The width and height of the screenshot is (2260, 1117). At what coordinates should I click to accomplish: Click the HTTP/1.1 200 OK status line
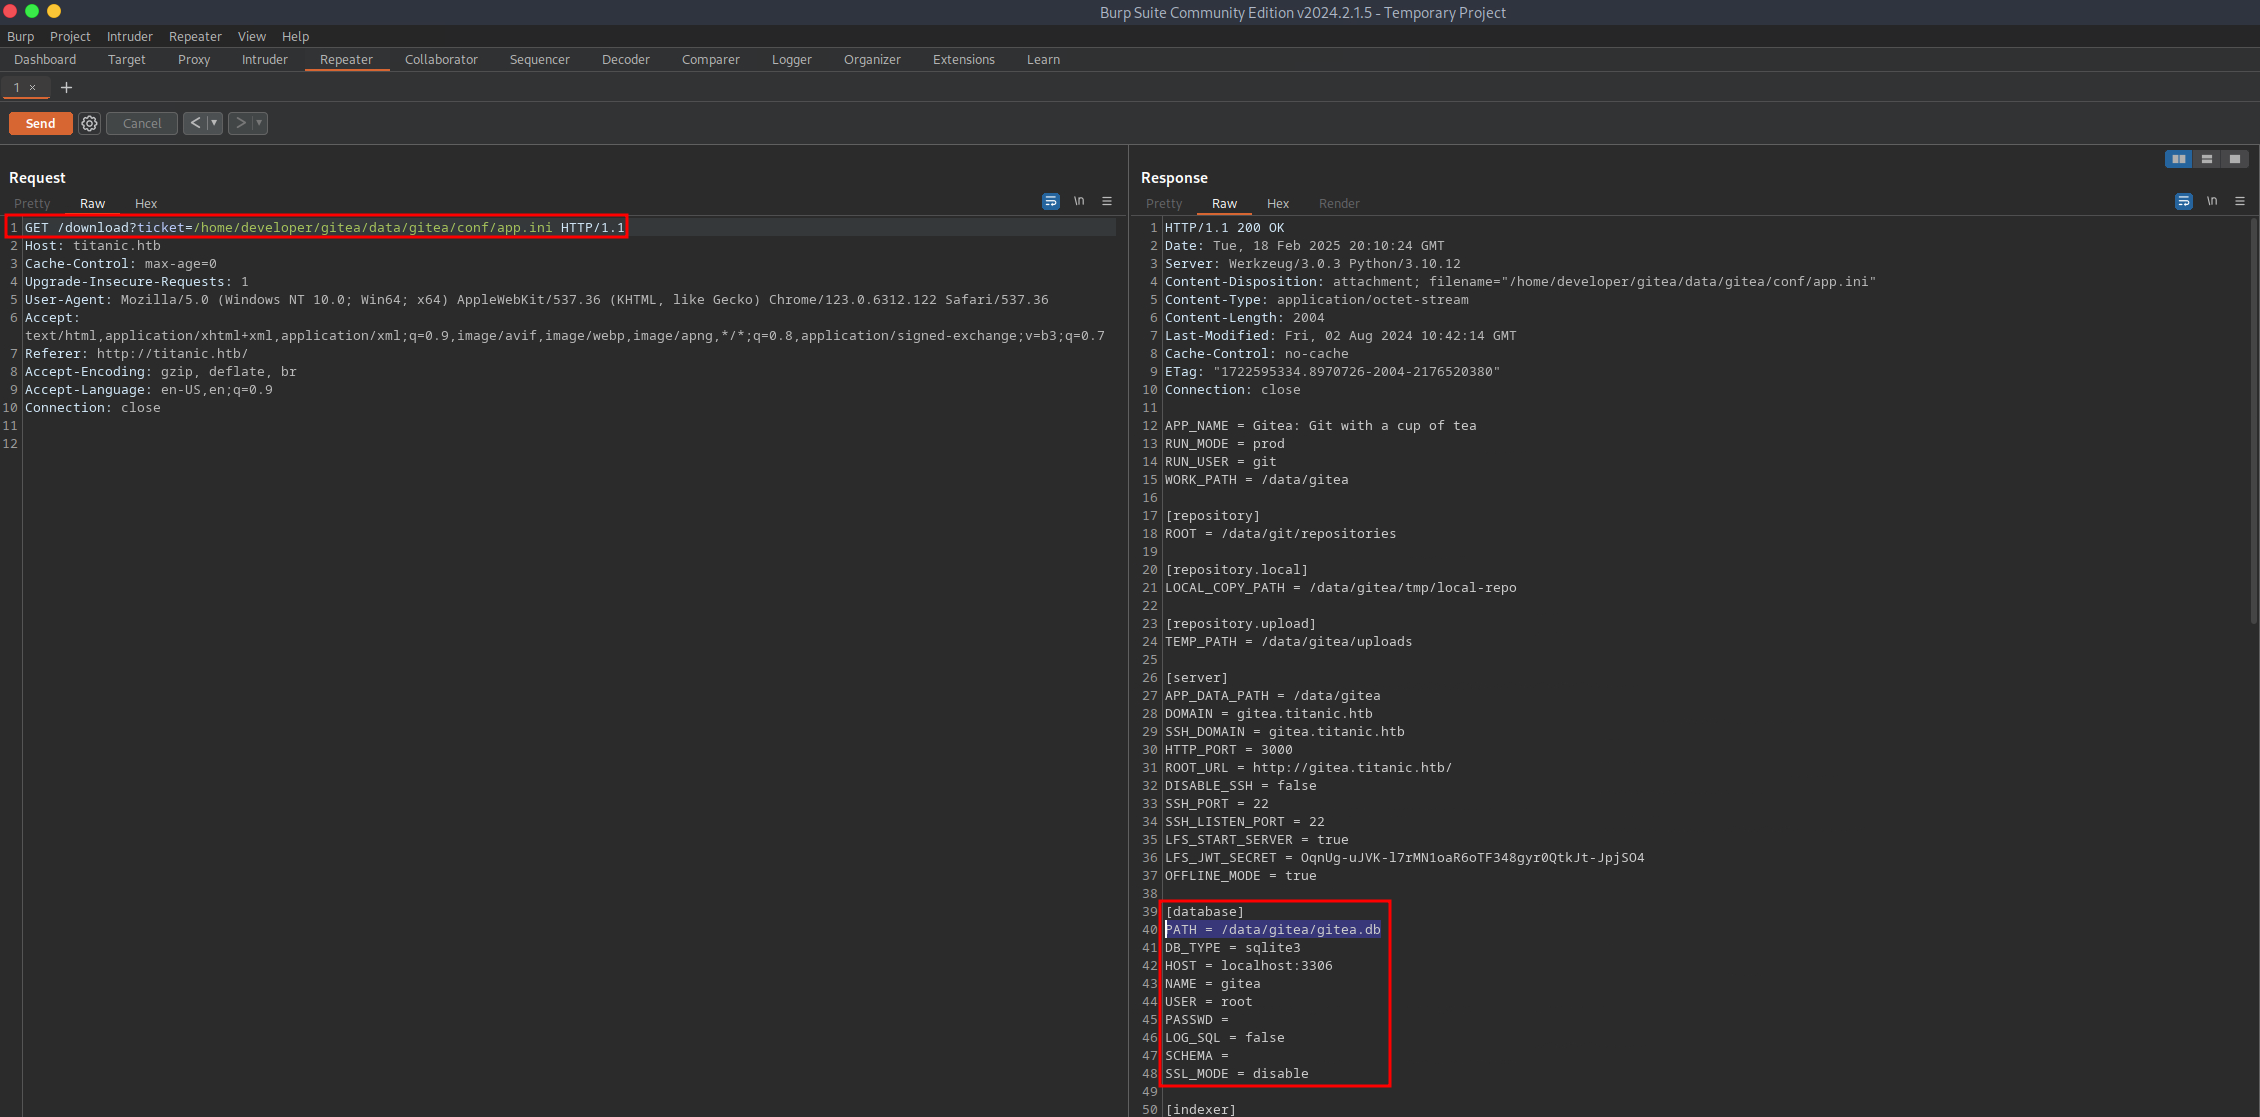tap(1224, 228)
